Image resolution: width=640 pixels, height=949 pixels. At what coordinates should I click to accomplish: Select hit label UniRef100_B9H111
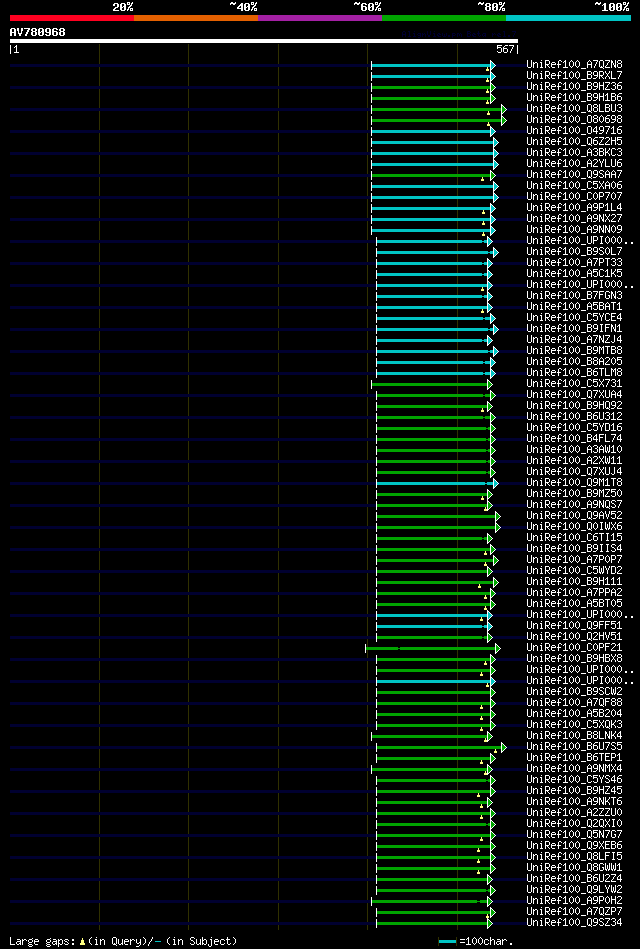[x=574, y=582]
